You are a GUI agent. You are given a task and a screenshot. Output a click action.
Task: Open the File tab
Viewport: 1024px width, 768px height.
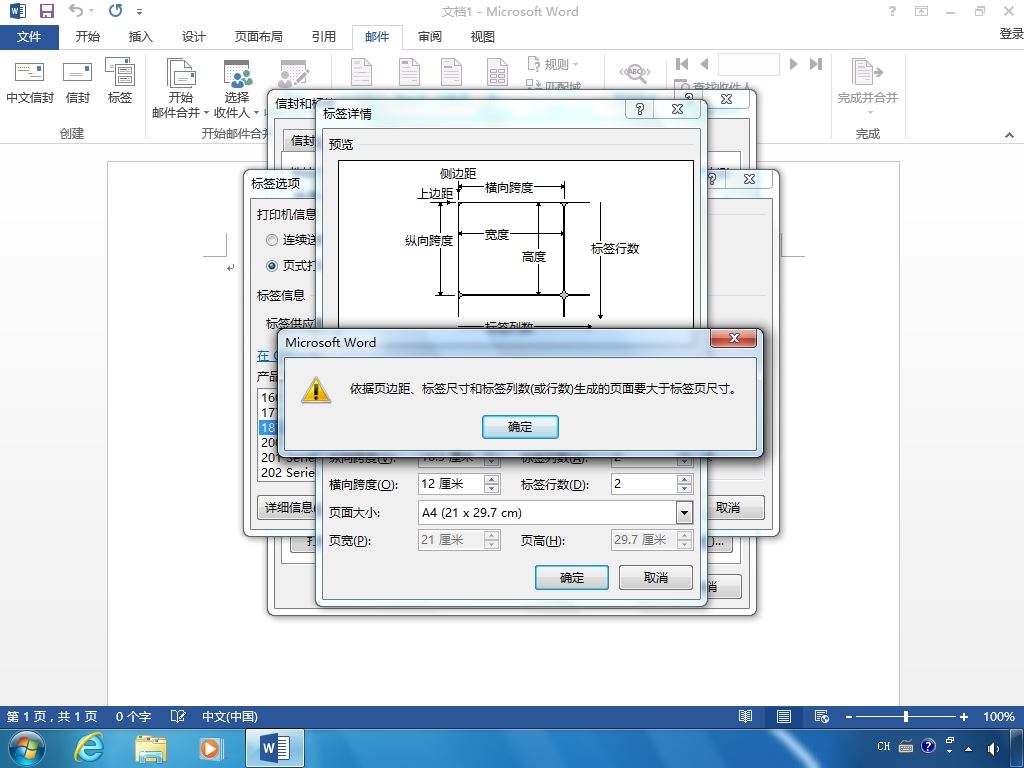tap(29, 37)
